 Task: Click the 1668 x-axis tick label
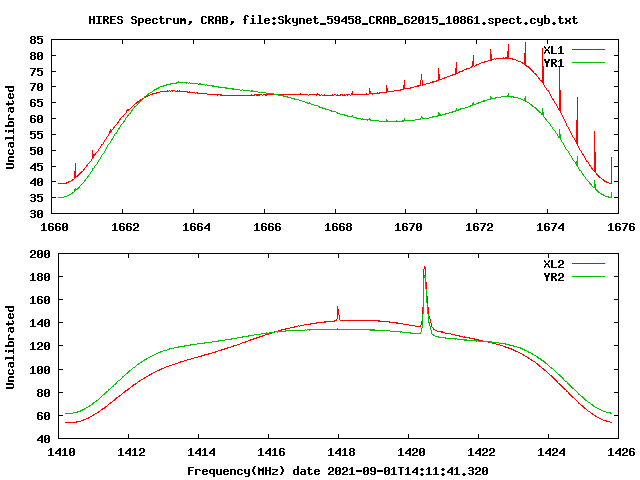click(338, 227)
